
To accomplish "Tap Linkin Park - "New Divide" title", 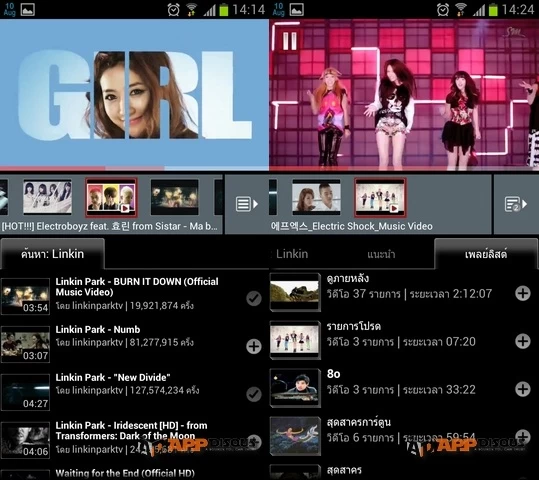I will click(113, 377).
